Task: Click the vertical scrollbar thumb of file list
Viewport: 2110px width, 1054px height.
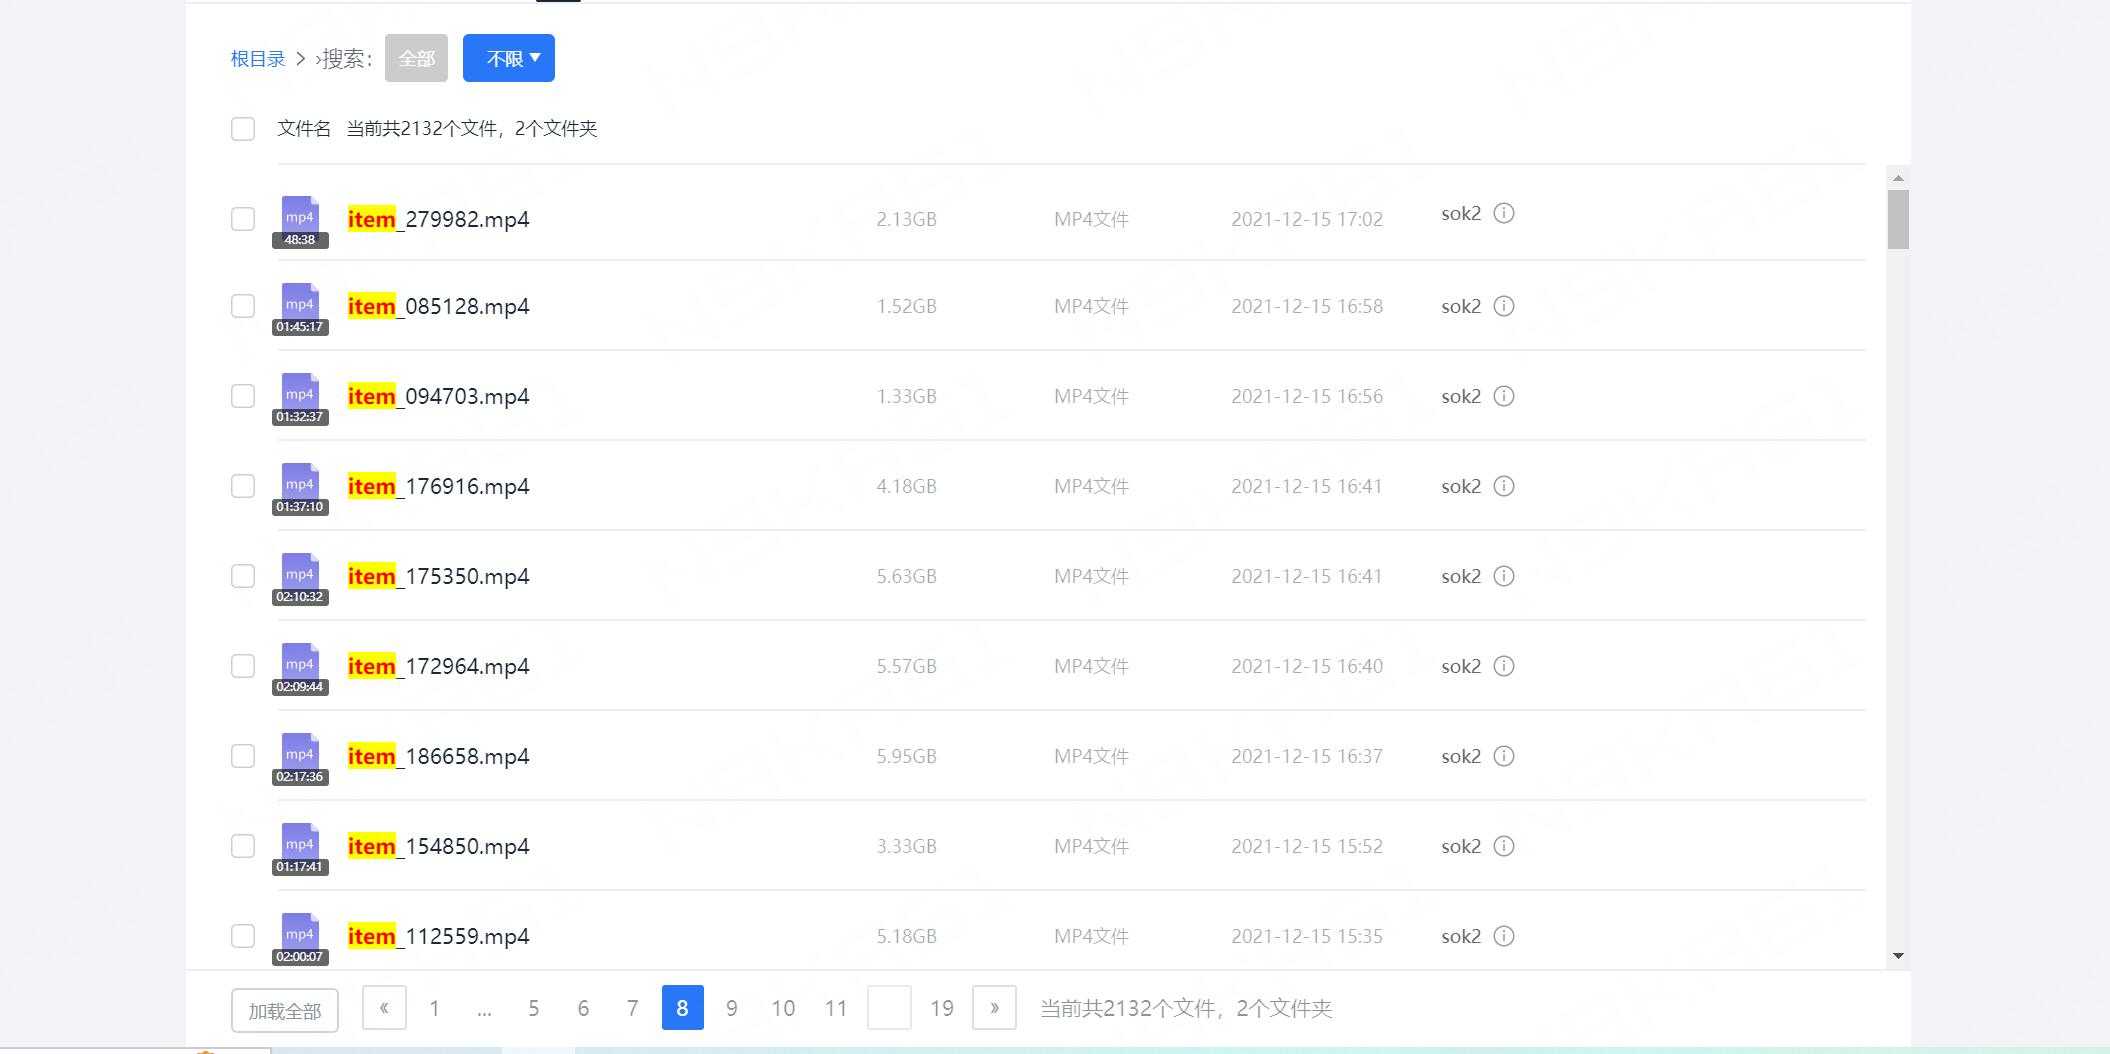Action: [x=1897, y=219]
